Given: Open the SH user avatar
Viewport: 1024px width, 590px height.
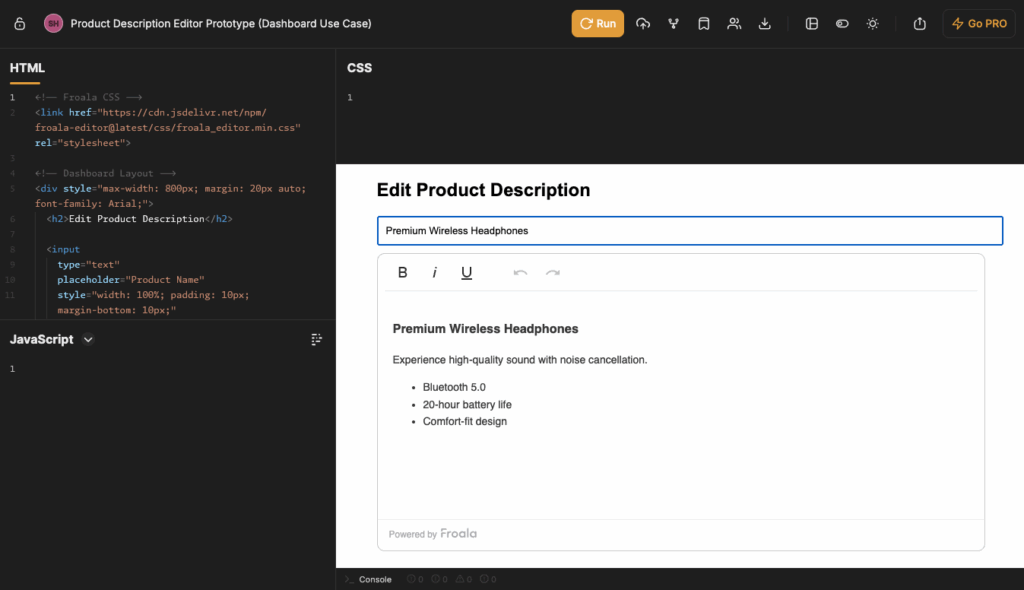Looking at the screenshot, I should click(53, 24).
